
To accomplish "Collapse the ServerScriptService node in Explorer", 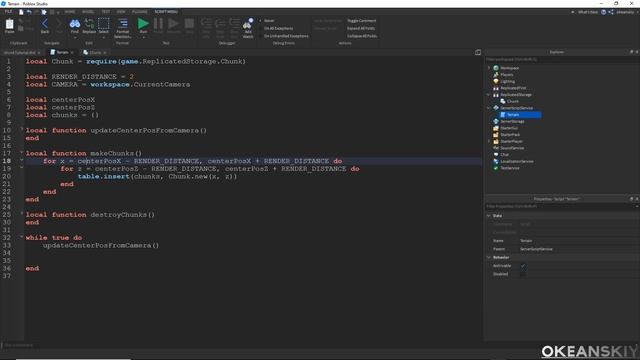I will (489, 108).
